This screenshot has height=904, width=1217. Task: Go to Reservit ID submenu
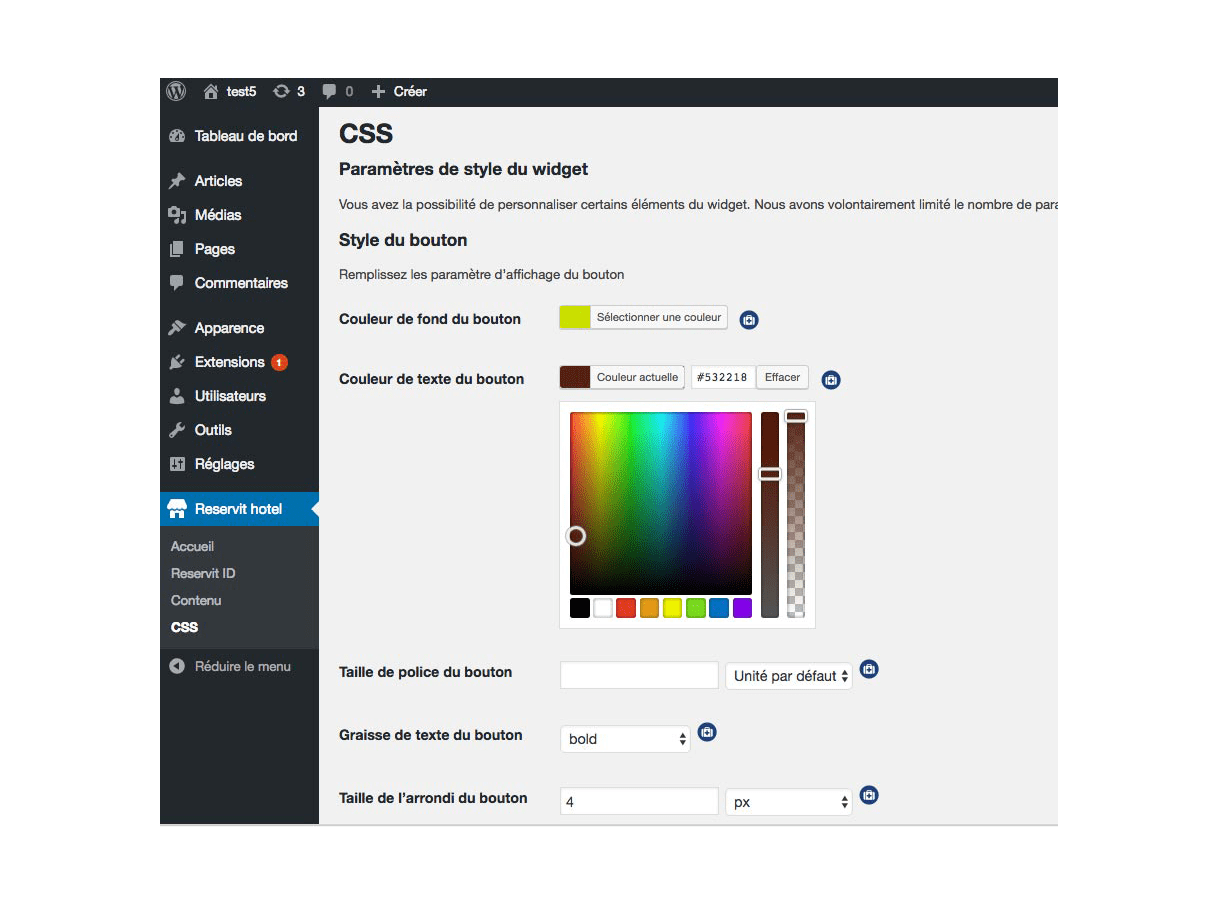pos(203,573)
